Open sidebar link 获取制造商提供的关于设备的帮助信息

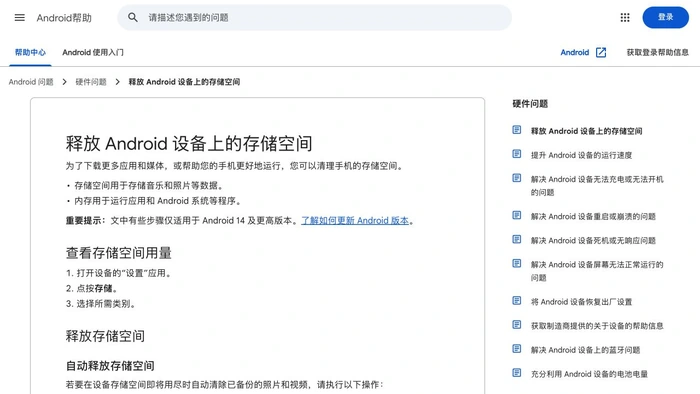click(x=597, y=326)
